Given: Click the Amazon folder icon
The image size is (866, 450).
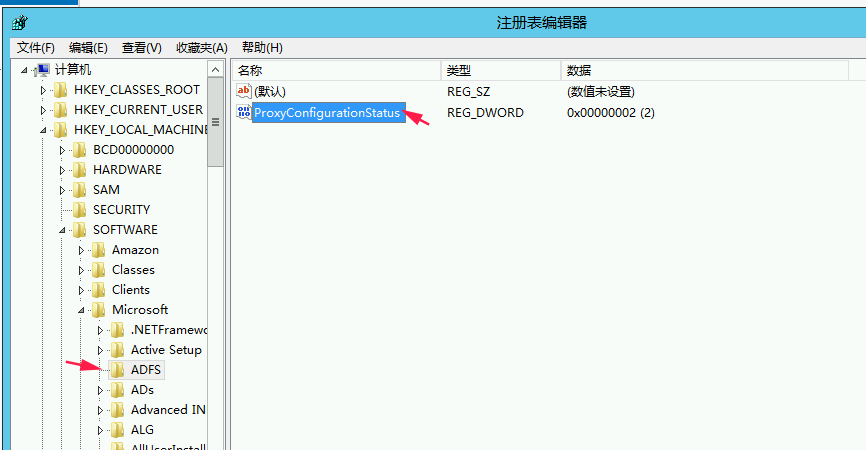Looking at the screenshot, I should click(98, 250).
